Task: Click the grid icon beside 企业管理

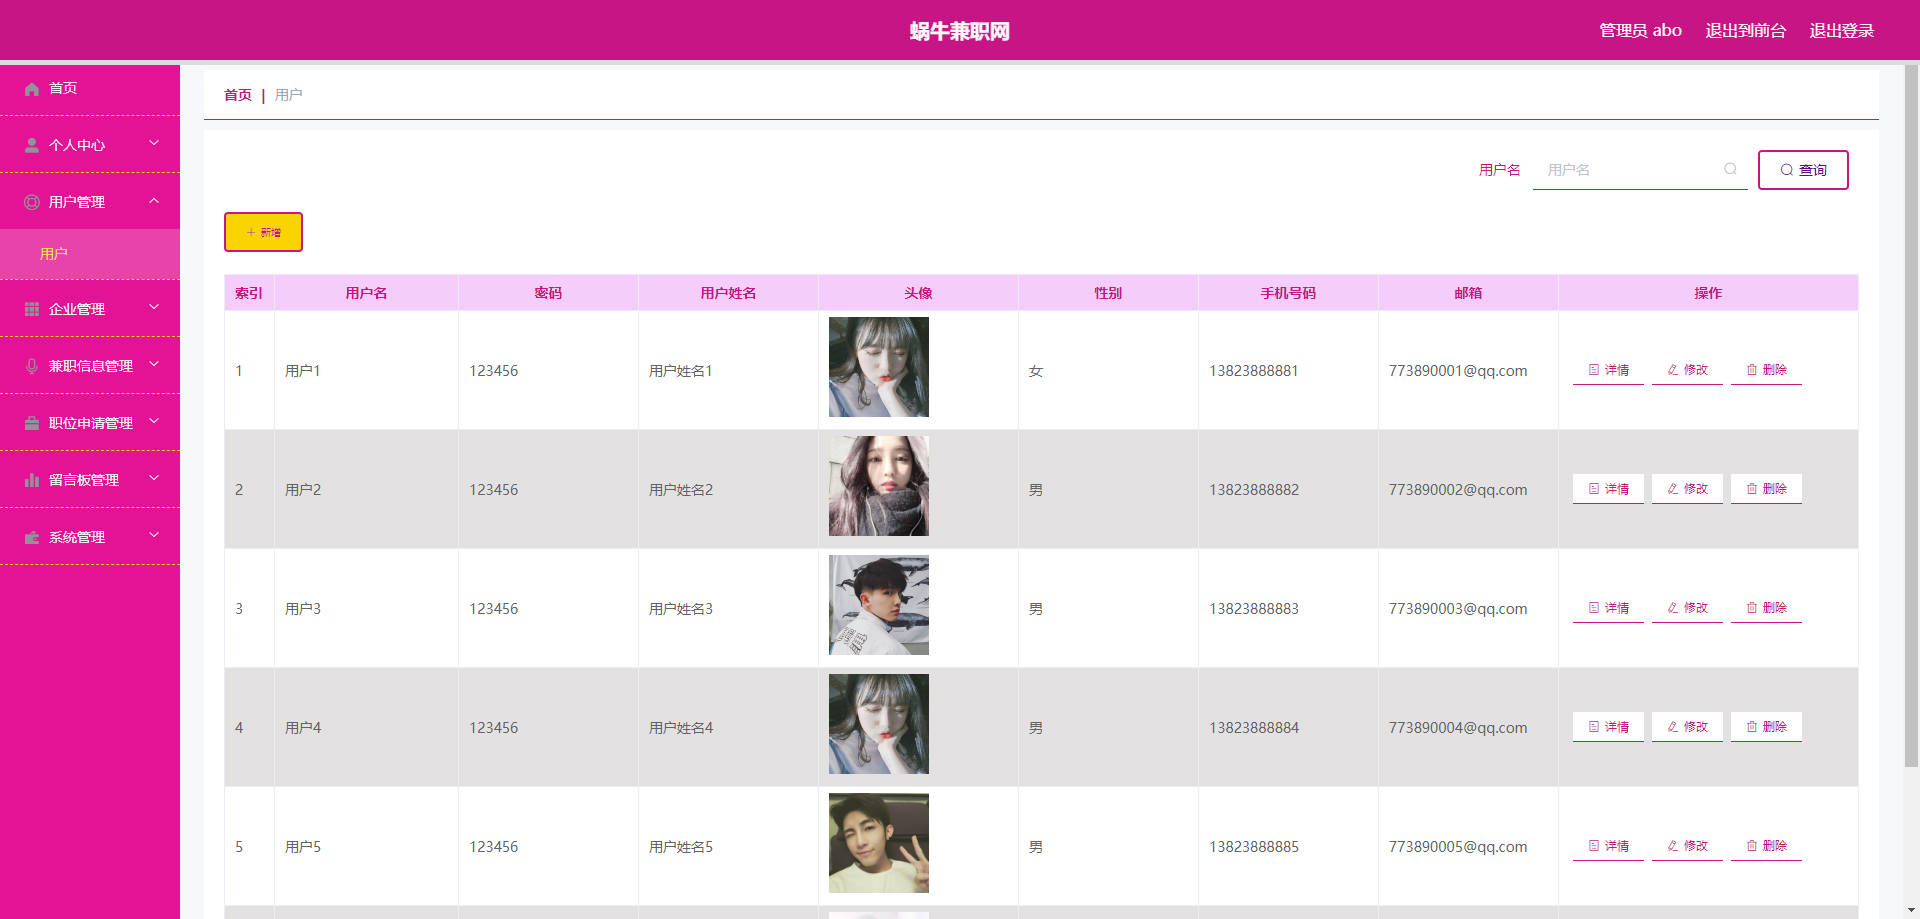Action: [32, 309]
